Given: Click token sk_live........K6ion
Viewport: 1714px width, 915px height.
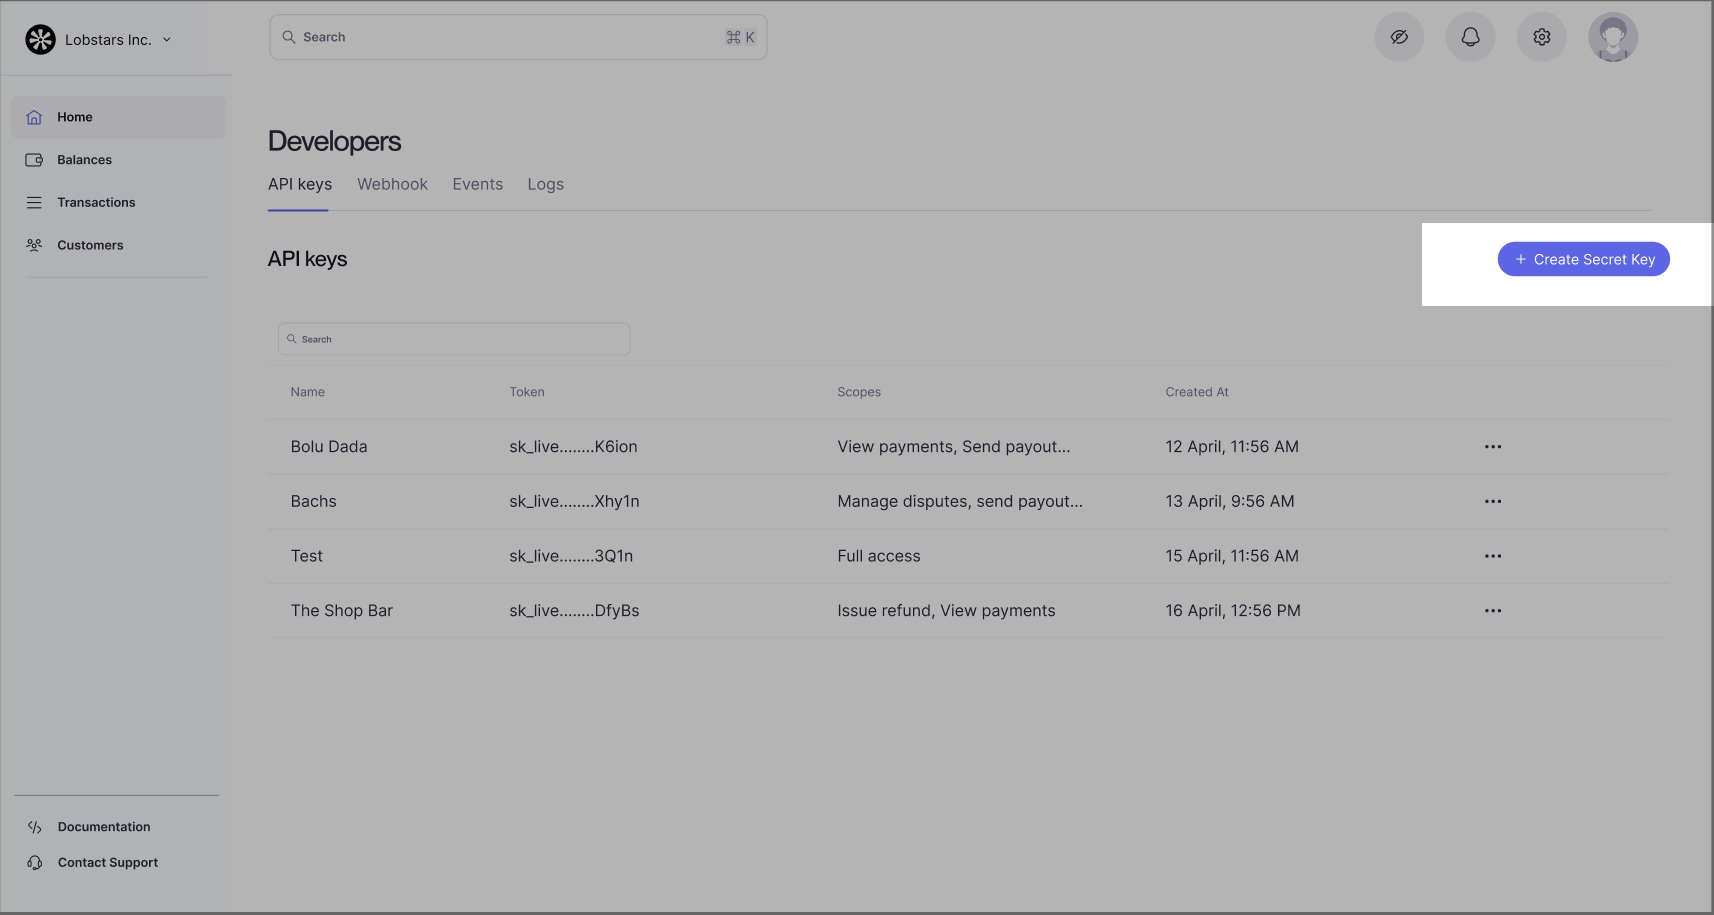Looking at the screenshot, I should click(x=573, y=447).
